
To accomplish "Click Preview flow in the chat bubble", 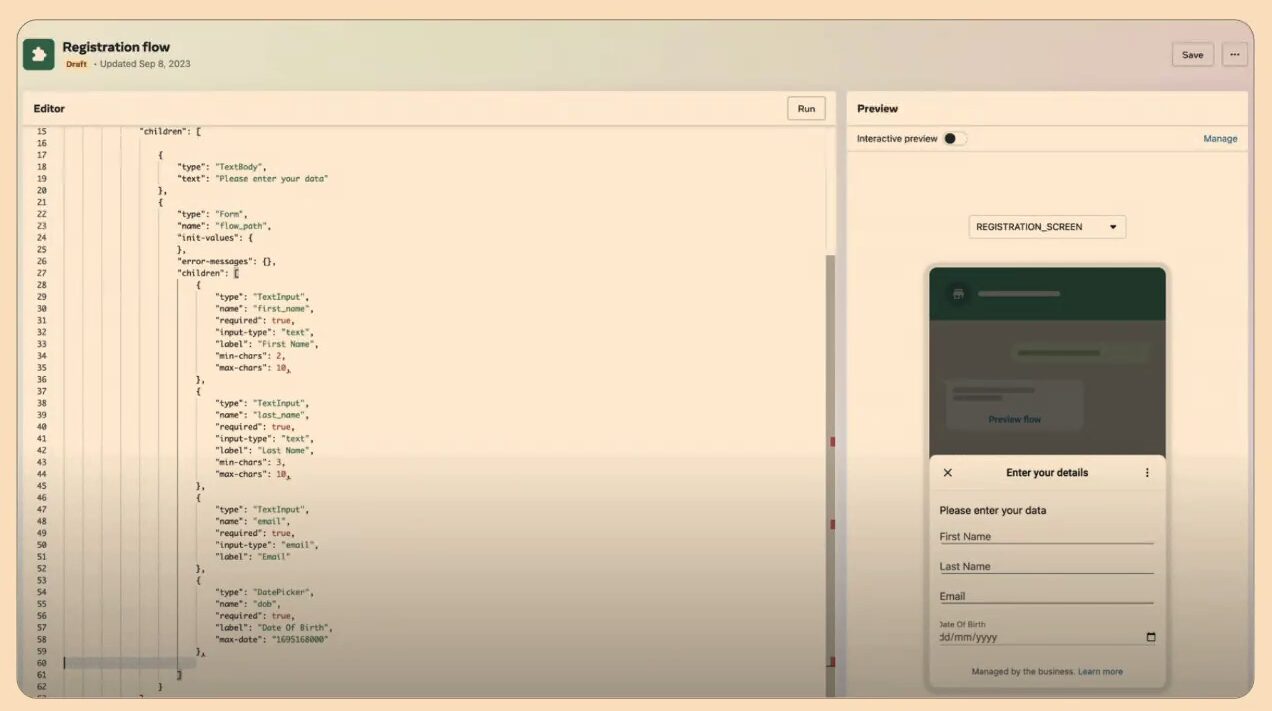I will [x=1014, y=419].
